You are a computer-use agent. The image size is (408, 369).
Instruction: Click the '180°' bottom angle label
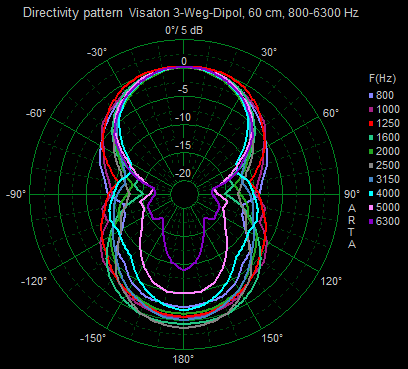[x=184, y=360]
